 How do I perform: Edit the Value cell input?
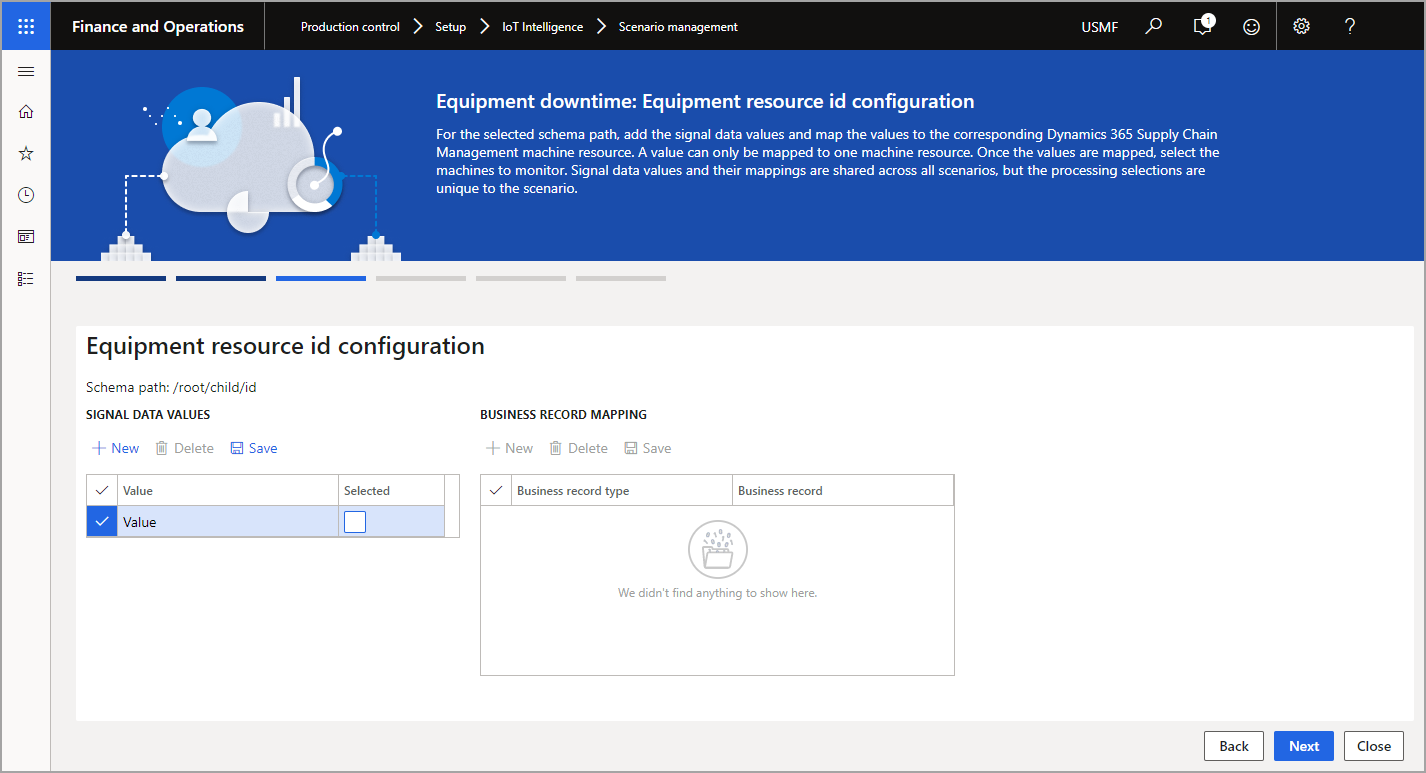[x=228, y=522]
